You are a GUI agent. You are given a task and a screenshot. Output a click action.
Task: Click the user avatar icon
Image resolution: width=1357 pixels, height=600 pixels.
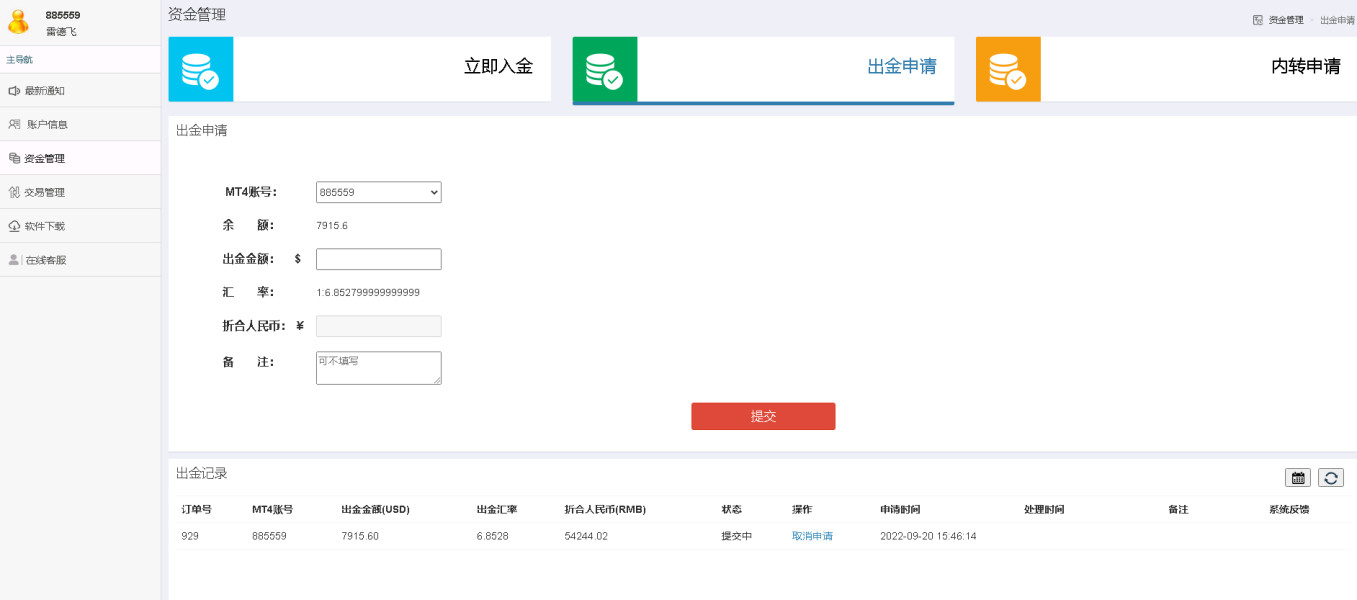(x=18, y=22)
